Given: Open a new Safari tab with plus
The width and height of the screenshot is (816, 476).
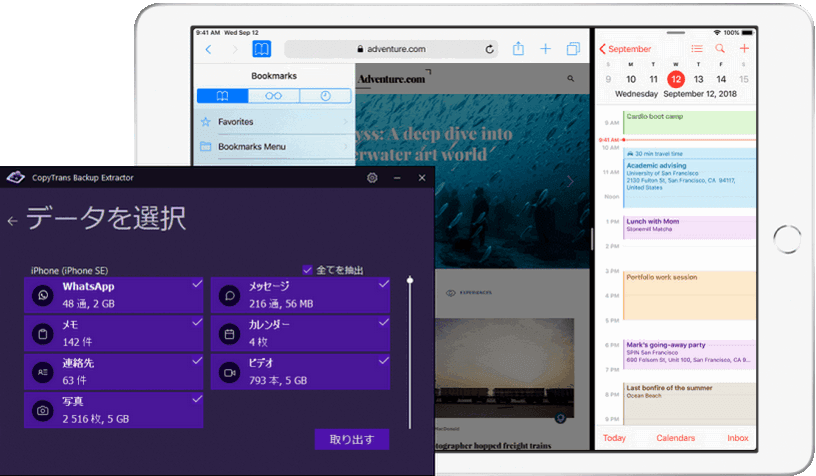Looking at the screenshot, I should pos(545,49).
